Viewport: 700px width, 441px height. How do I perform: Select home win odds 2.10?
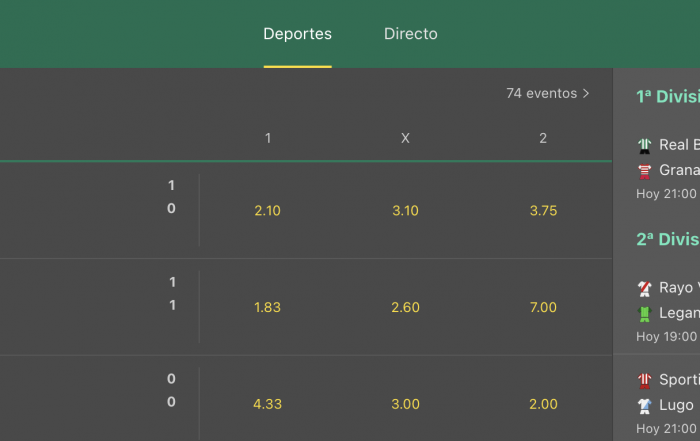coord(267,211)
